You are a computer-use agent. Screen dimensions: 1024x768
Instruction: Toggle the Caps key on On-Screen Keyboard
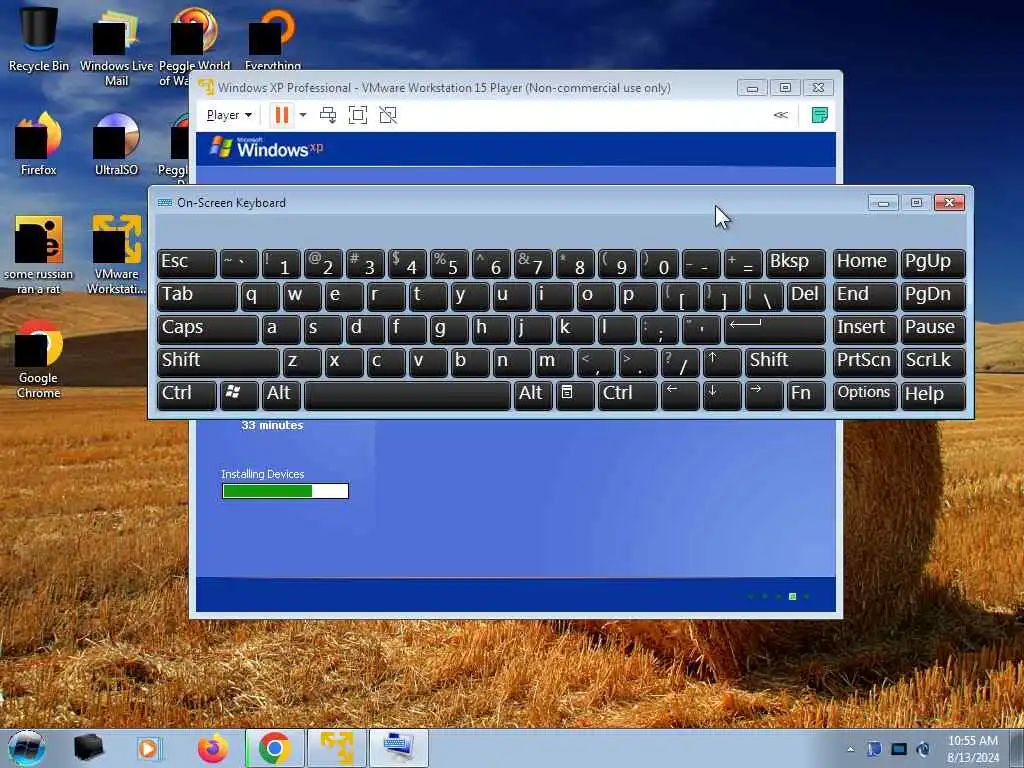click(x=208, y=329)
